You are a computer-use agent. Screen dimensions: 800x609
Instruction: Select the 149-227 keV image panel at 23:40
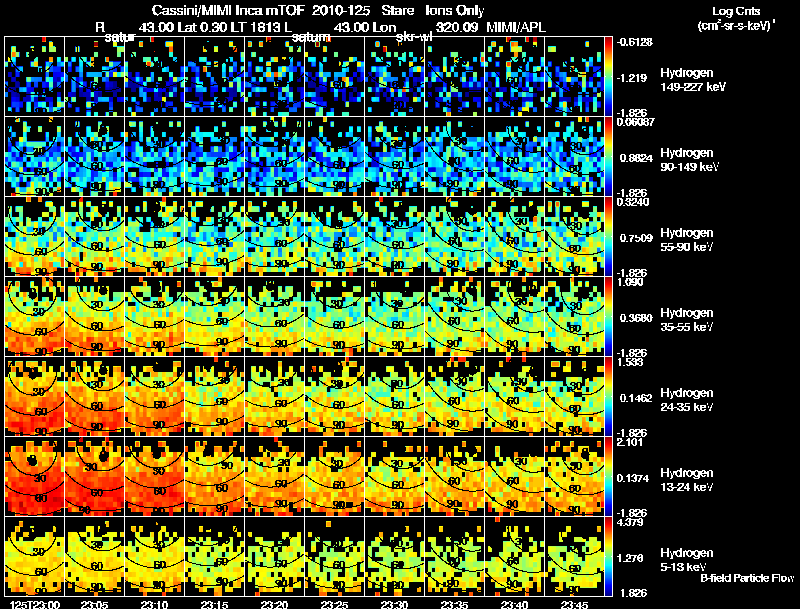(515, 77)
